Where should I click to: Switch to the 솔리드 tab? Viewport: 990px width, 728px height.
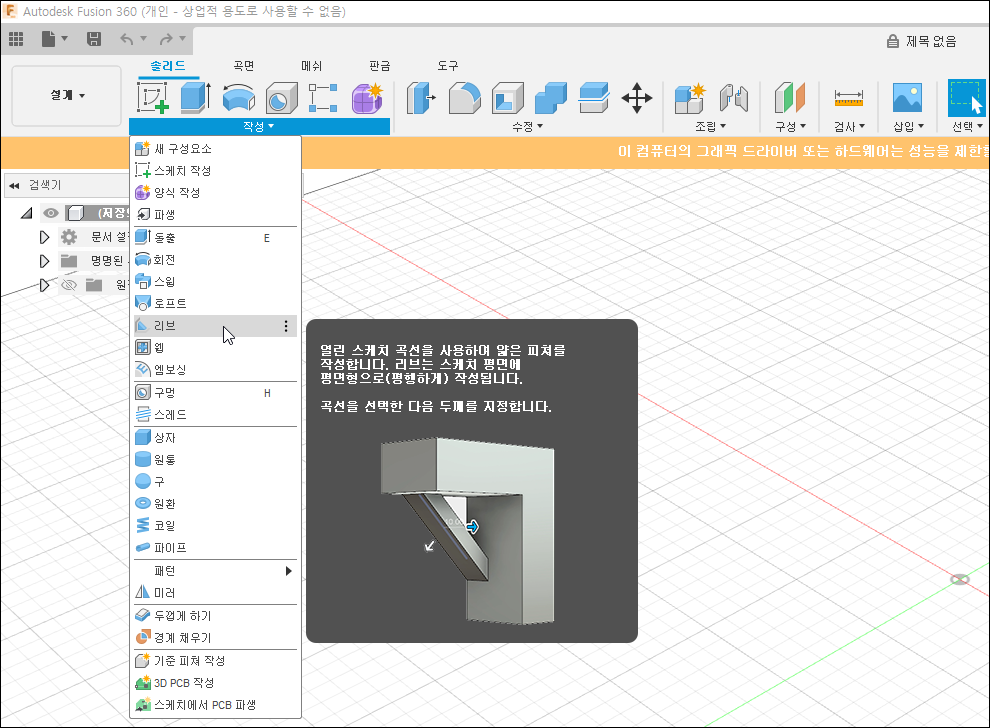pyautogui.click(x=168, y=66)
